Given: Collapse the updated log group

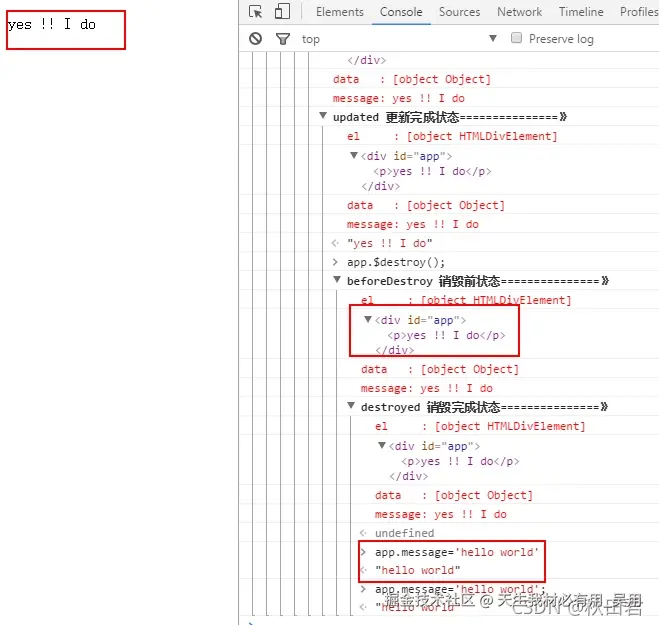Looking at the screenshot, I should pos(323,115).
